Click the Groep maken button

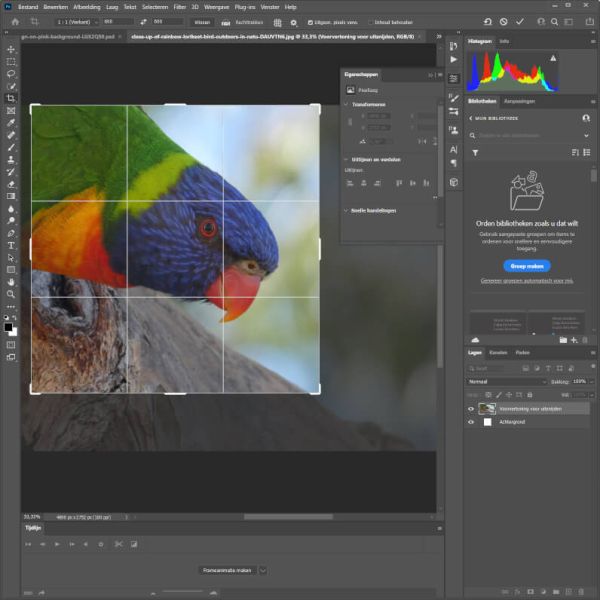[526, 266]
